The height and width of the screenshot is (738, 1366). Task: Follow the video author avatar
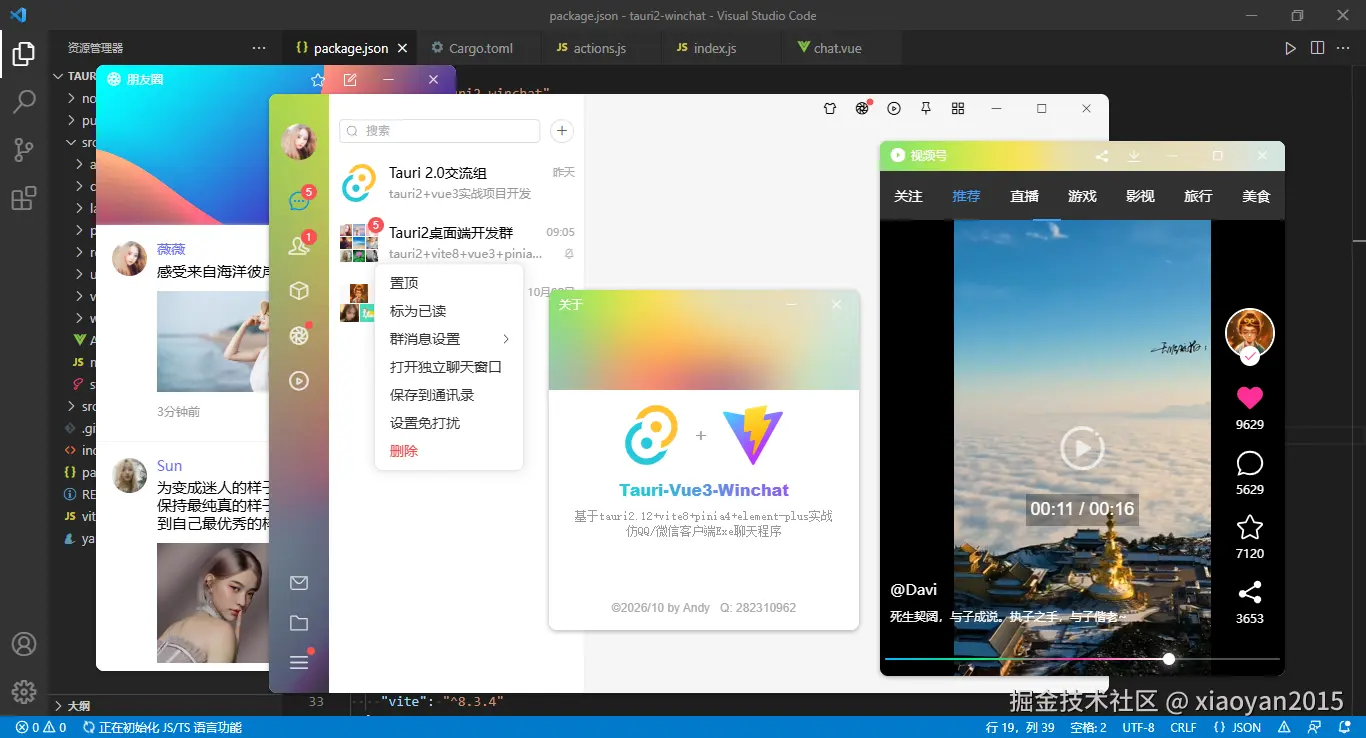(x=1250, y=333)
